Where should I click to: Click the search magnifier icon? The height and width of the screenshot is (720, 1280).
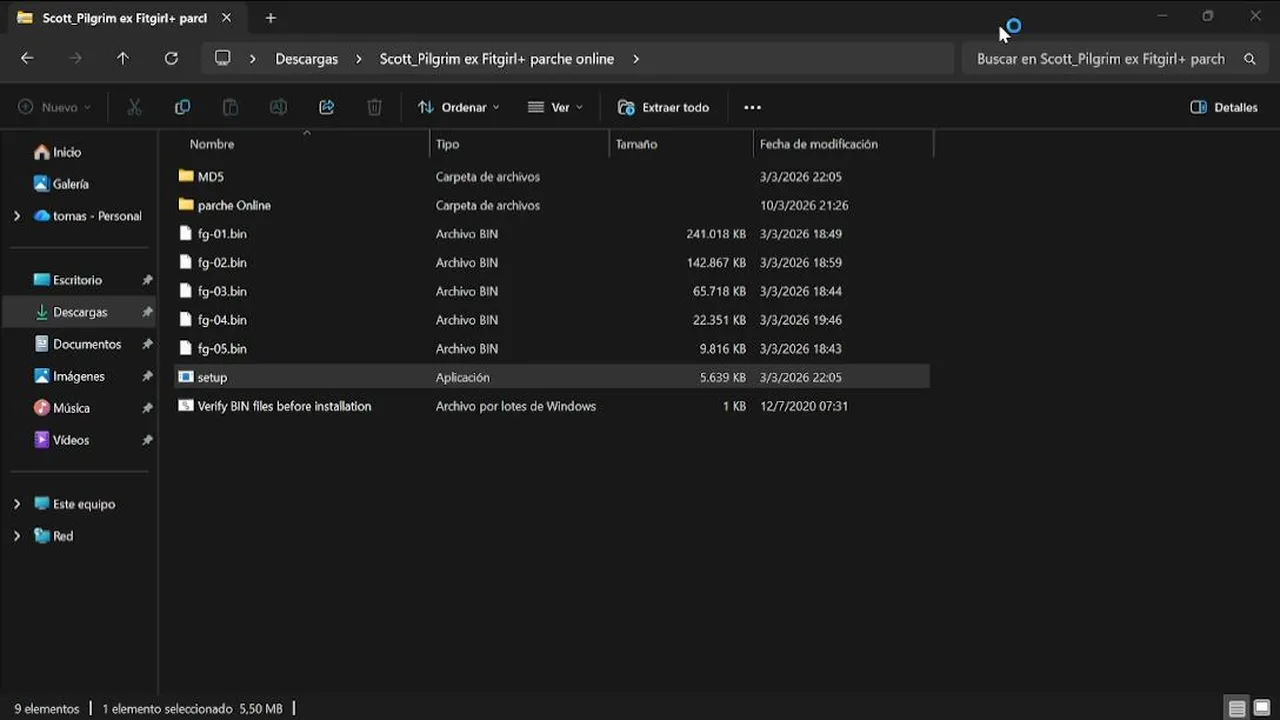click(1249, 59)
